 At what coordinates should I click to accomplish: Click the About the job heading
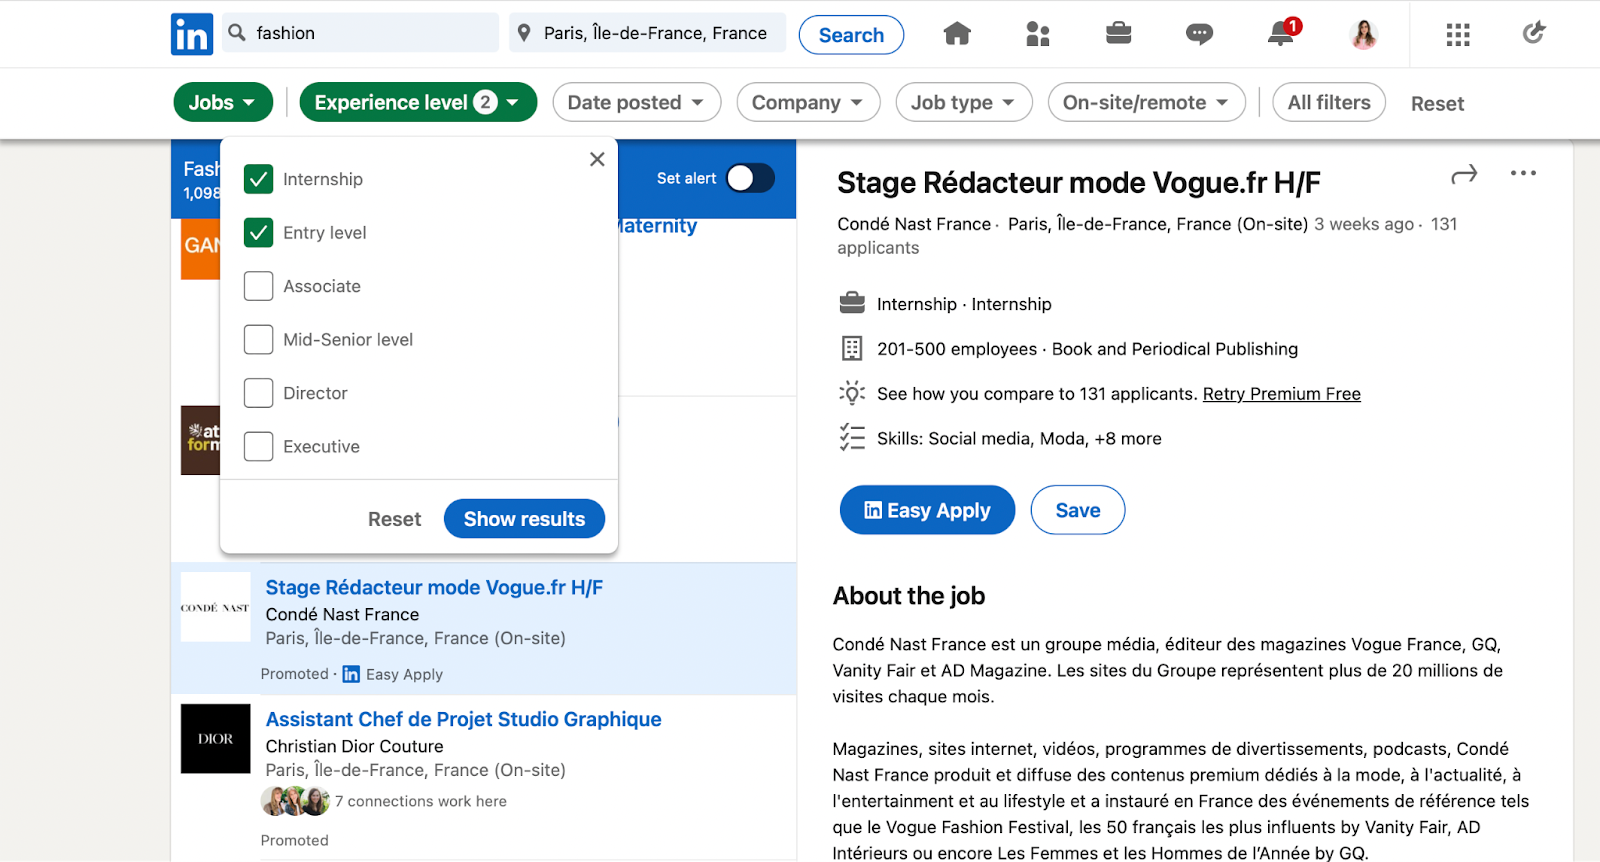click(909, 596)
